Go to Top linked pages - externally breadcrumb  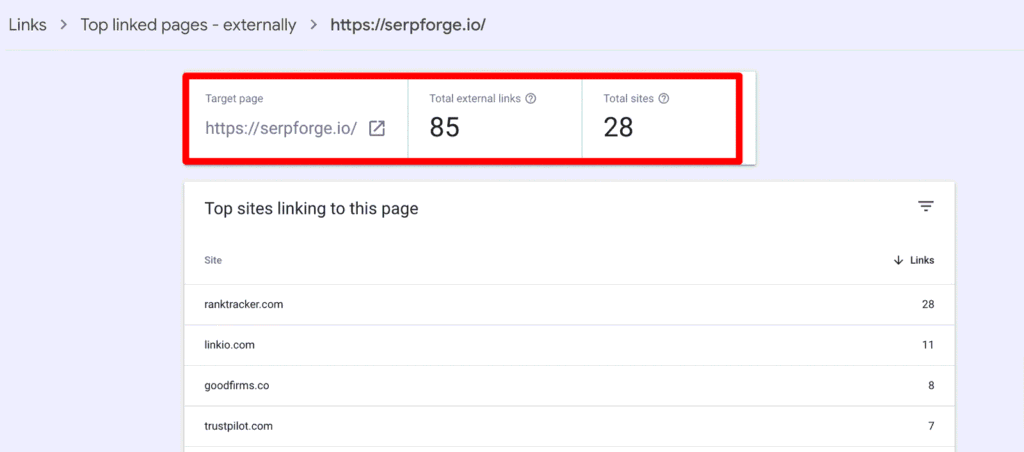[188, 25]
